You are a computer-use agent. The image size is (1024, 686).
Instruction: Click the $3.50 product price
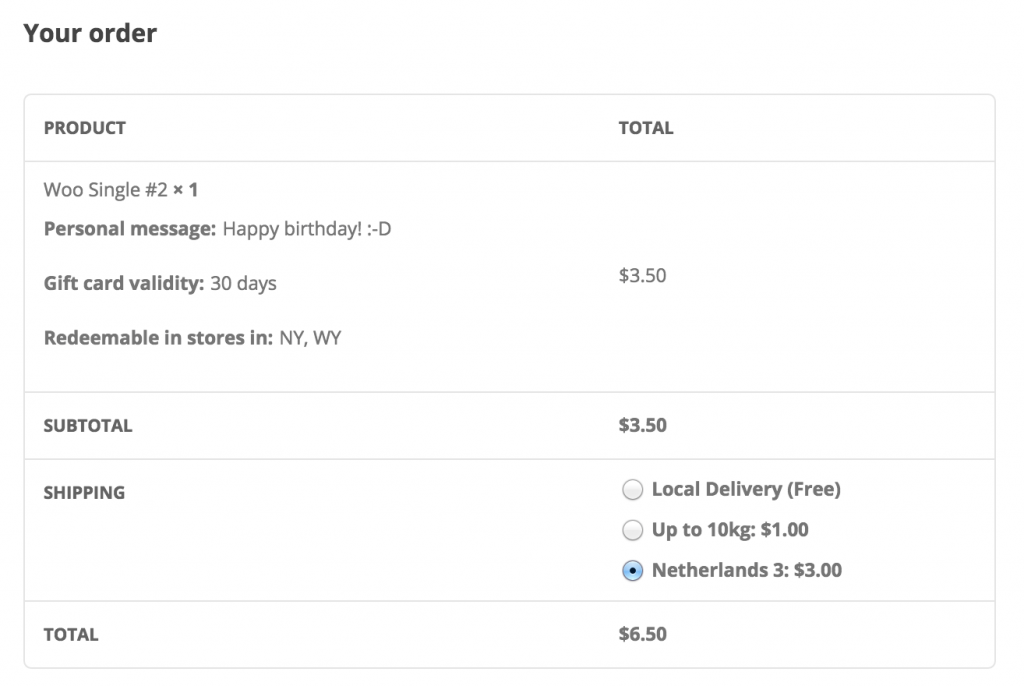[640, 275]
